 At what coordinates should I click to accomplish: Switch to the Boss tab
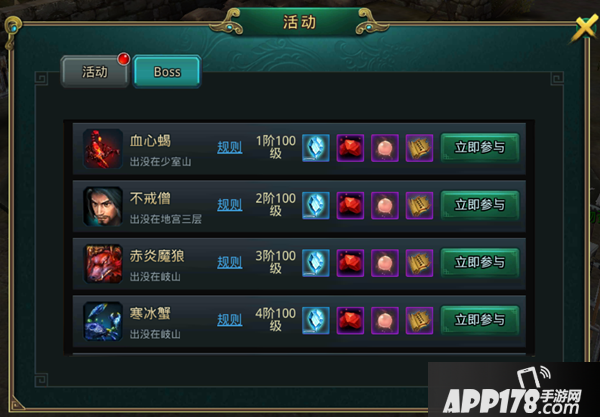167,72
